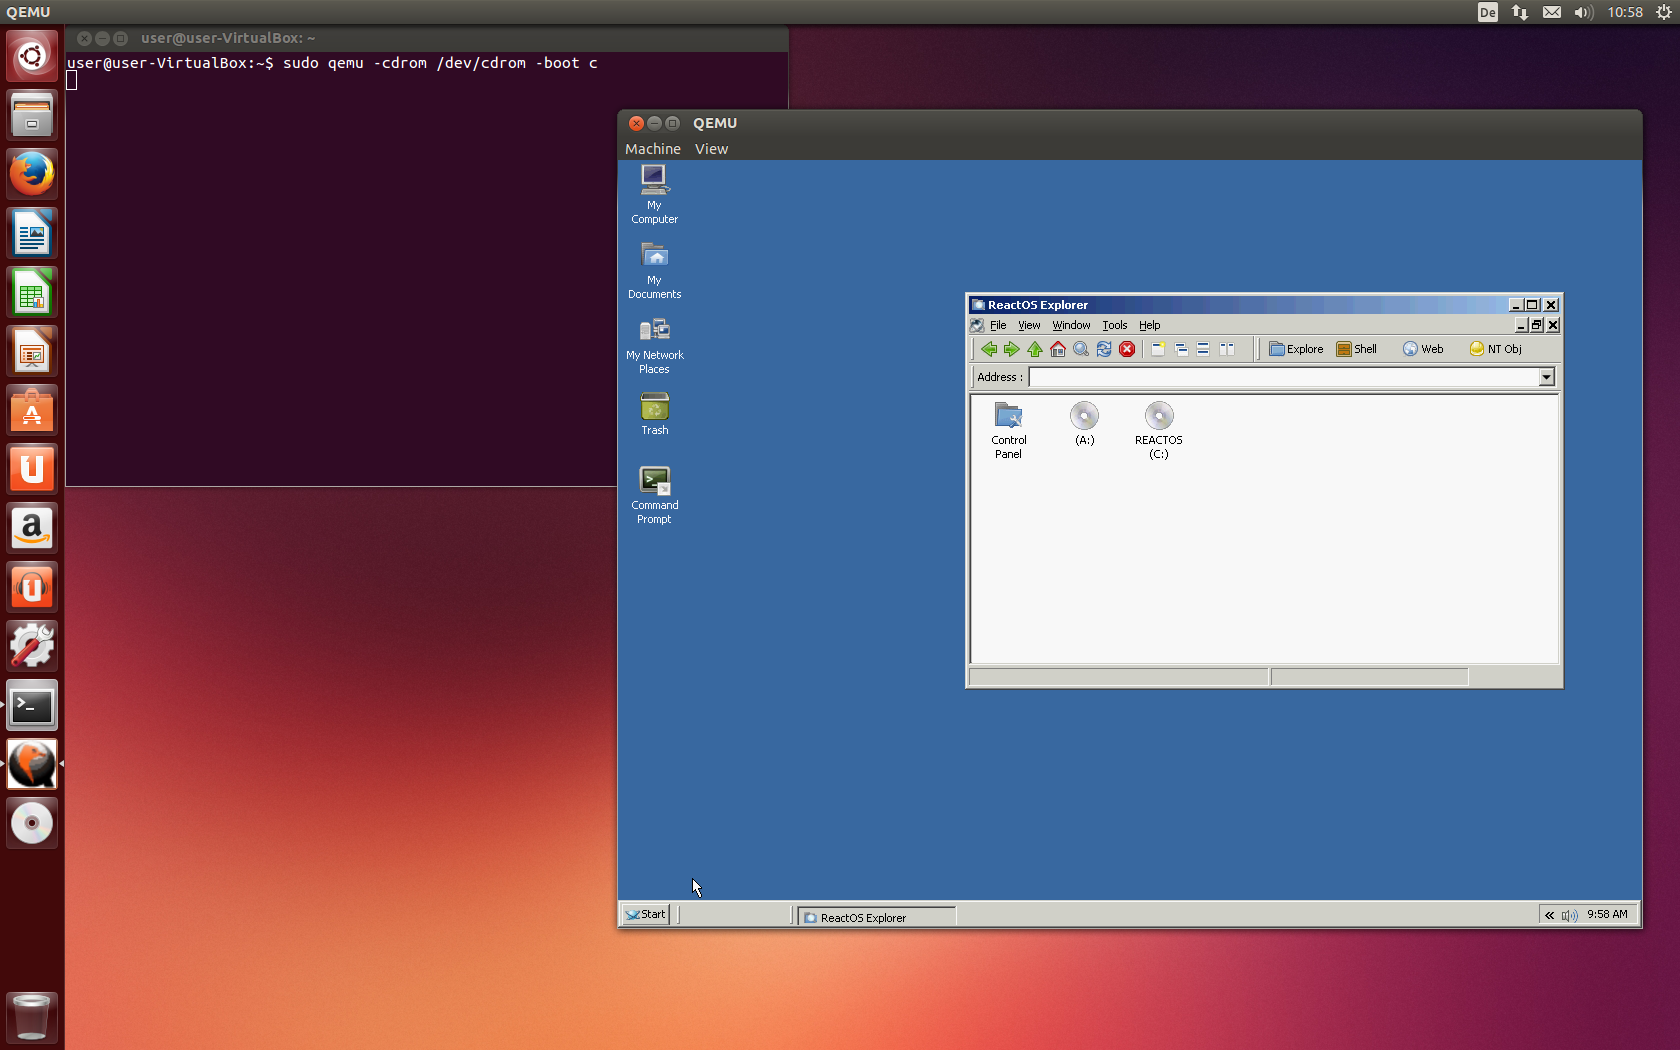Screen dimensions: 1680x1050
Task: Click the NT Obj button in toolbar
Action: point(1496,349)
